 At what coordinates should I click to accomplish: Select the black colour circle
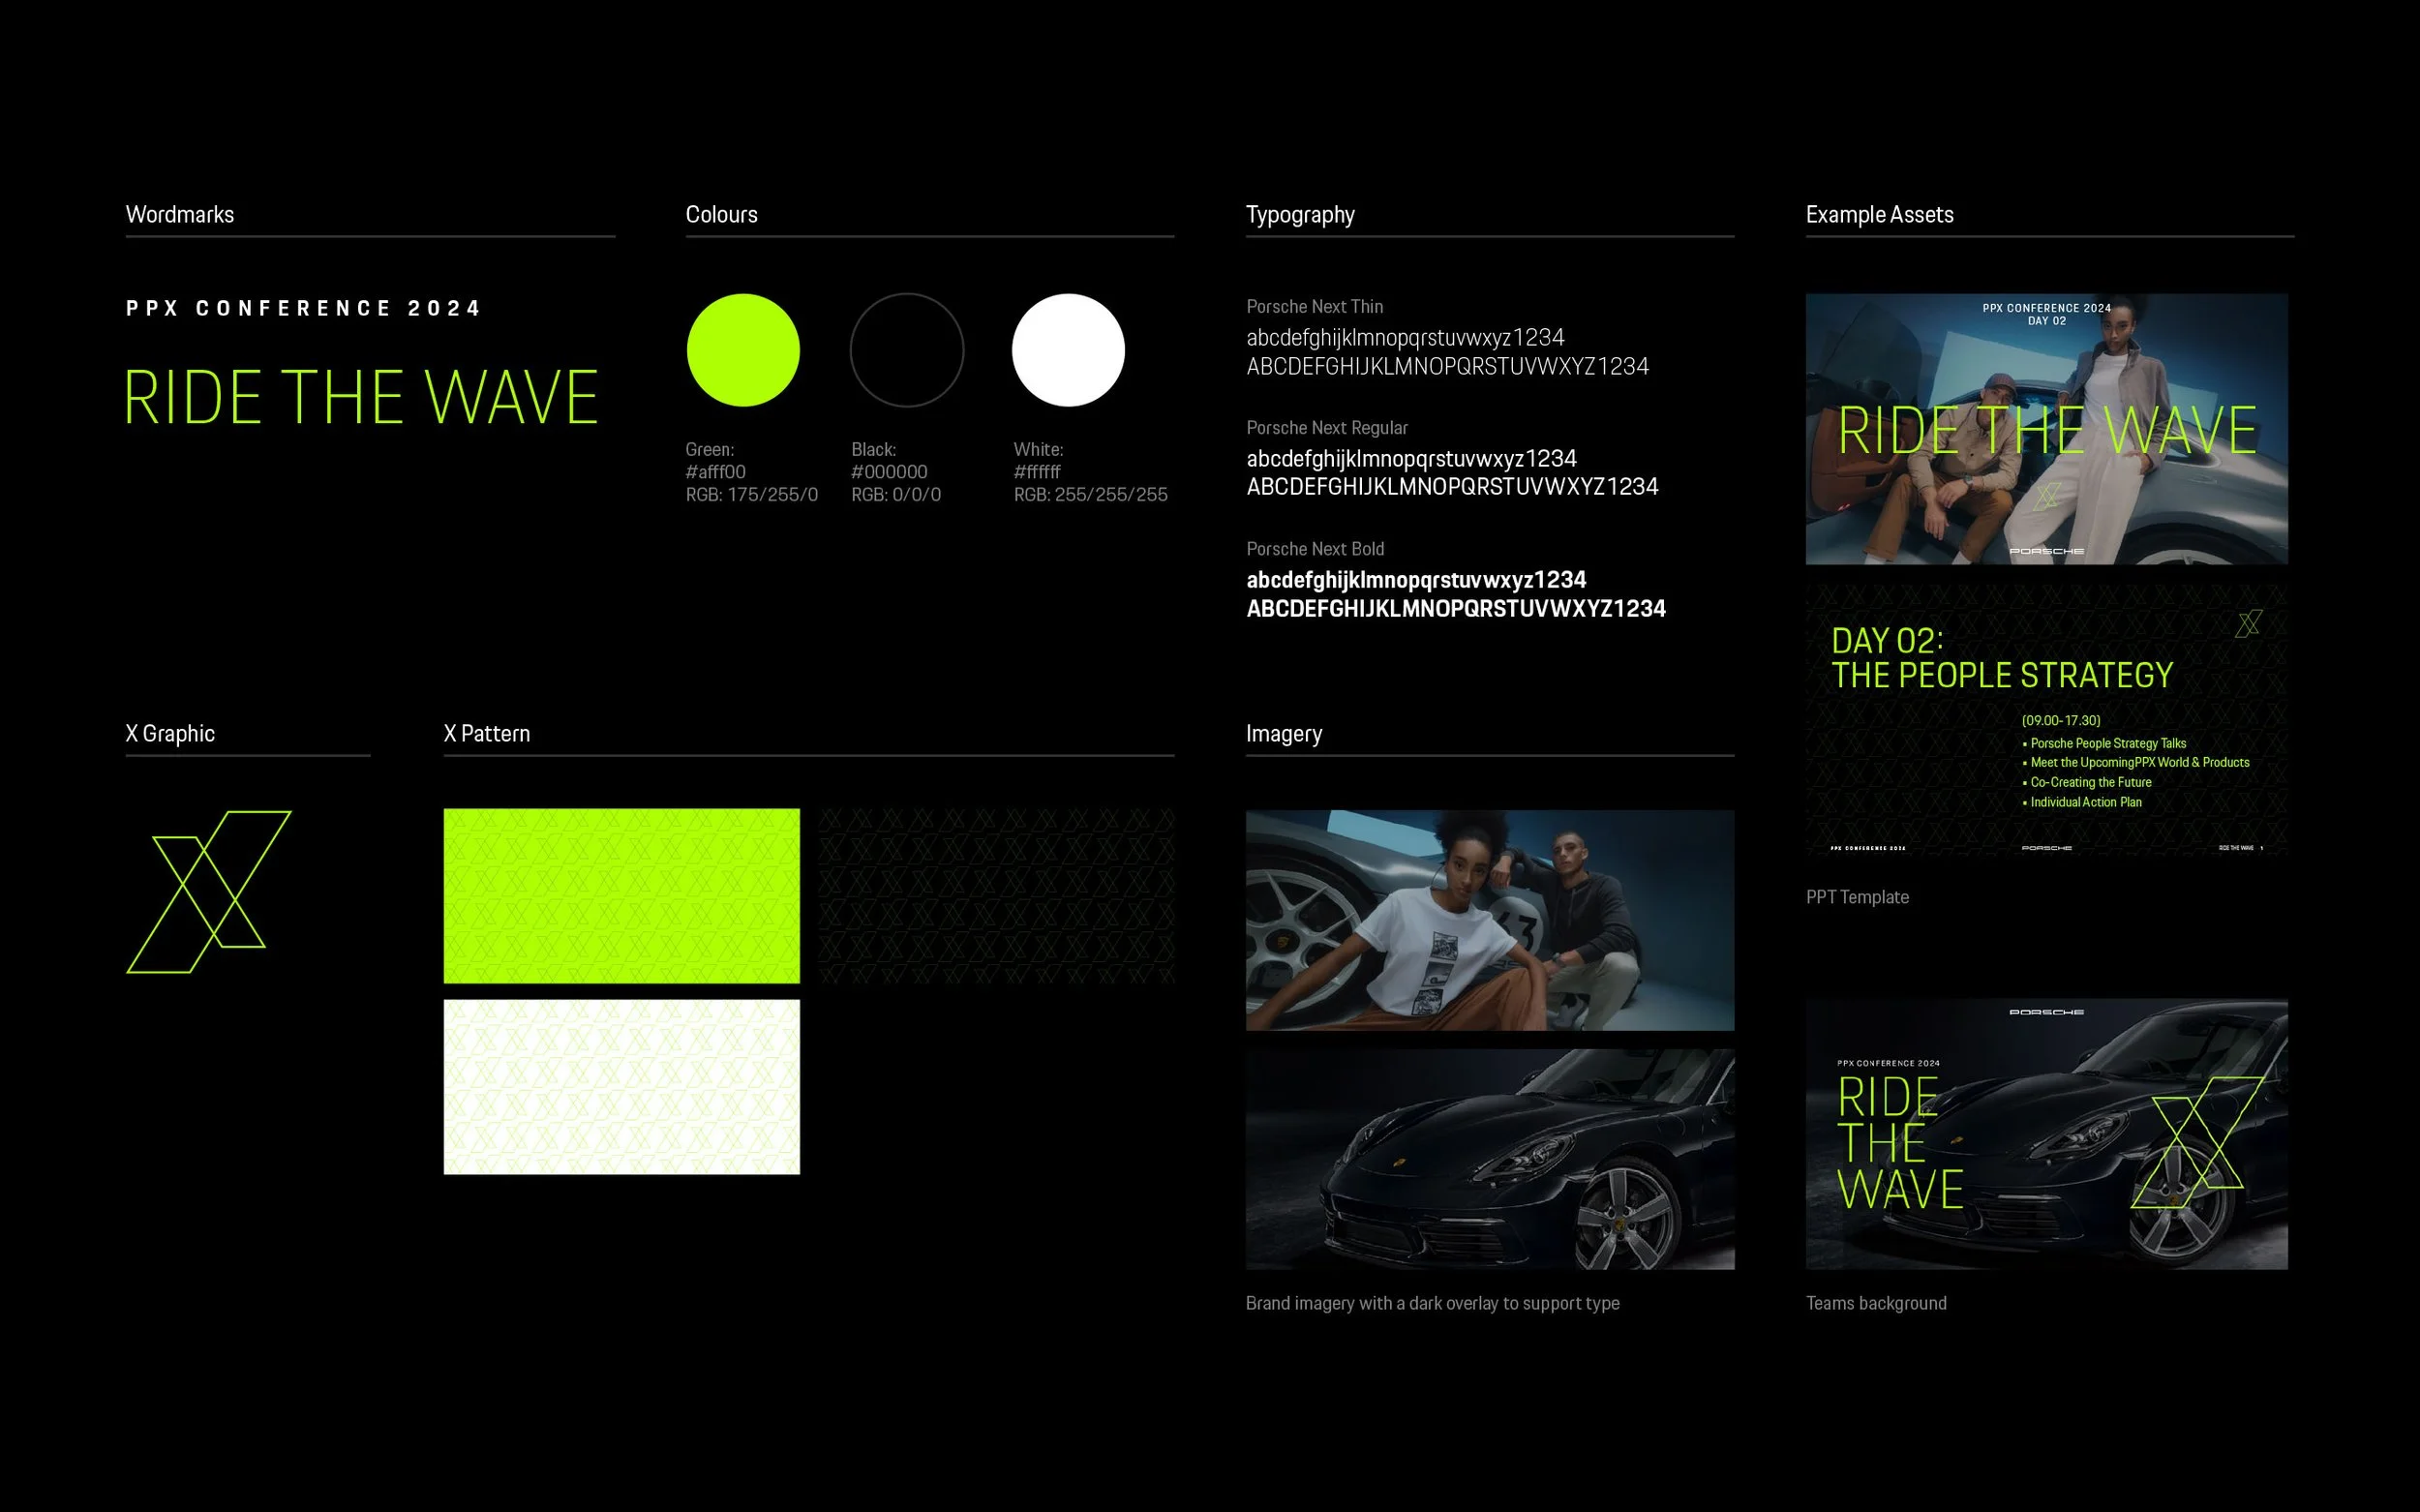pyautogui.click(x=906, y=350)
